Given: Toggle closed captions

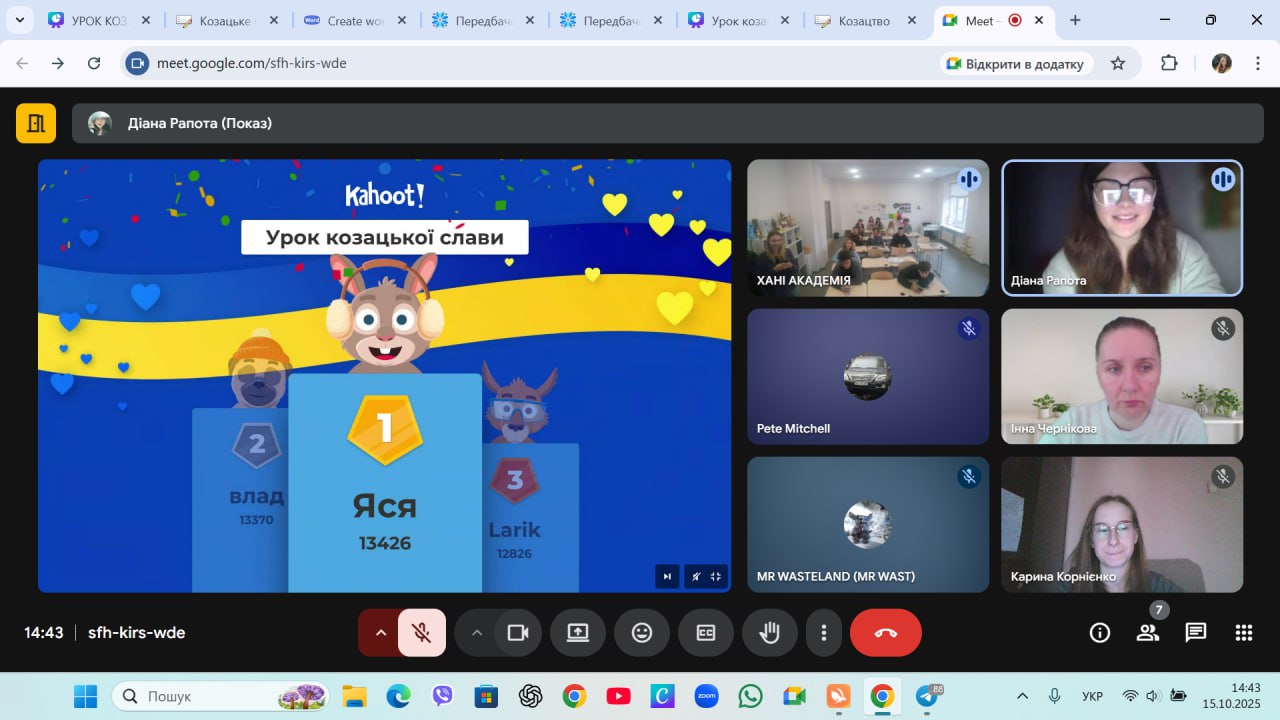Looking at the screenshot, I should click(705, 633).
